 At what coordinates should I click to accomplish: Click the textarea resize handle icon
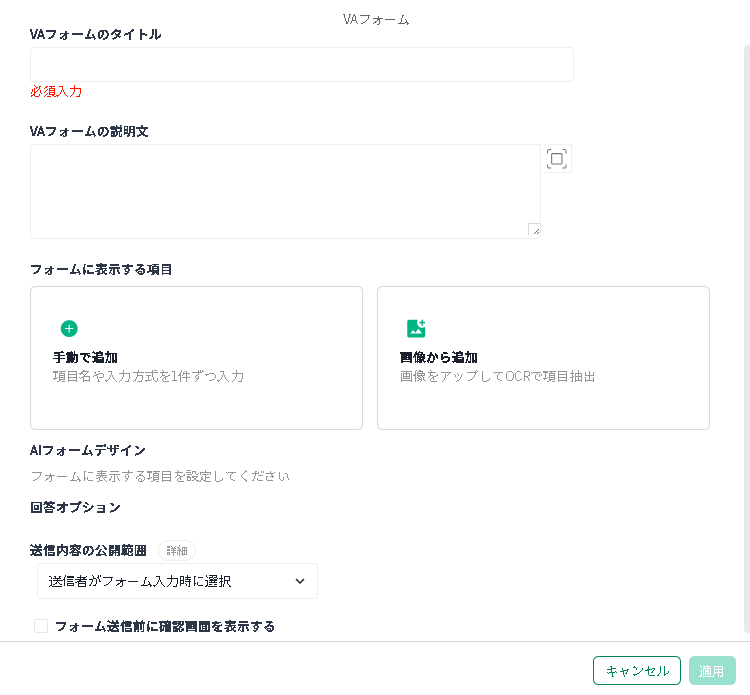(534, 229)
